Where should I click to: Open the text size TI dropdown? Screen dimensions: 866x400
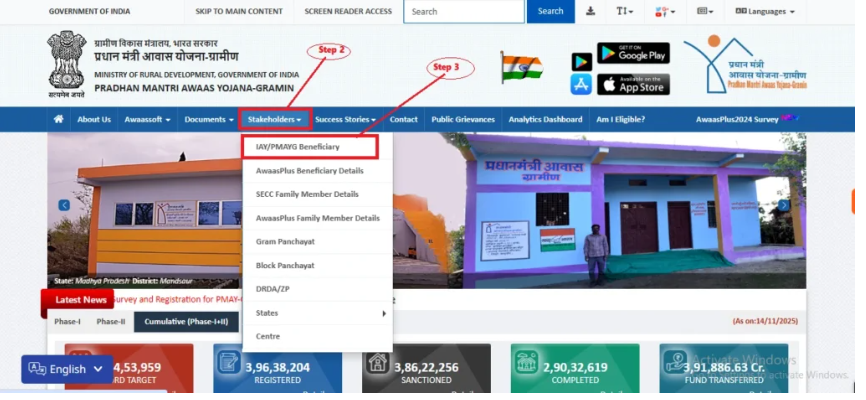tap(627, 12)
